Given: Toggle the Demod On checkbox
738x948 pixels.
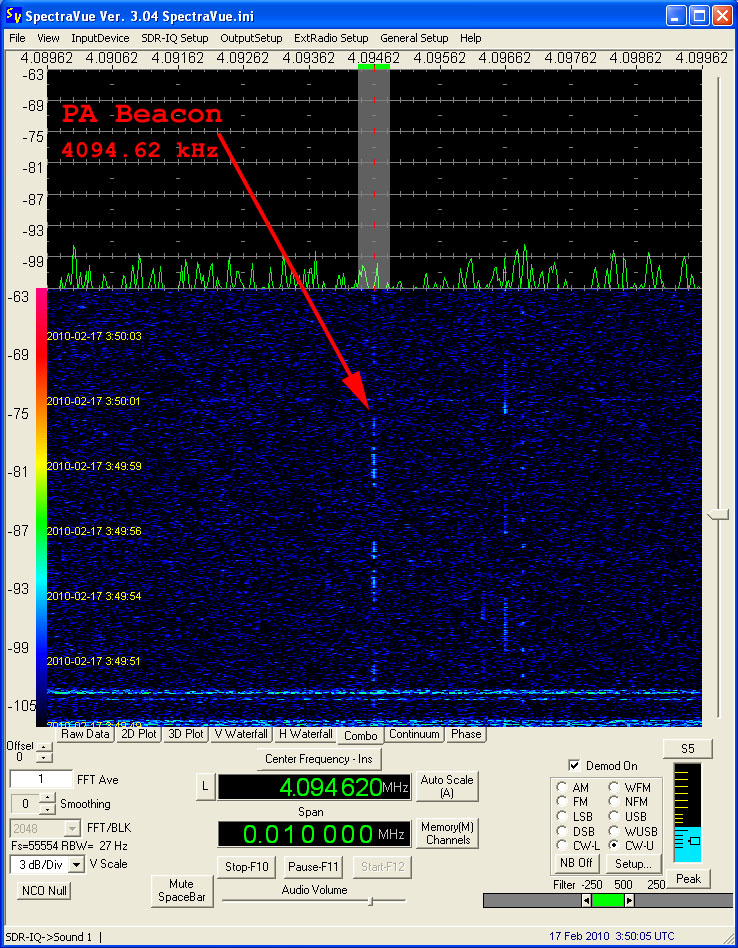Looking at the screenshot, I should pyautogui.click(x=574, y=765).
